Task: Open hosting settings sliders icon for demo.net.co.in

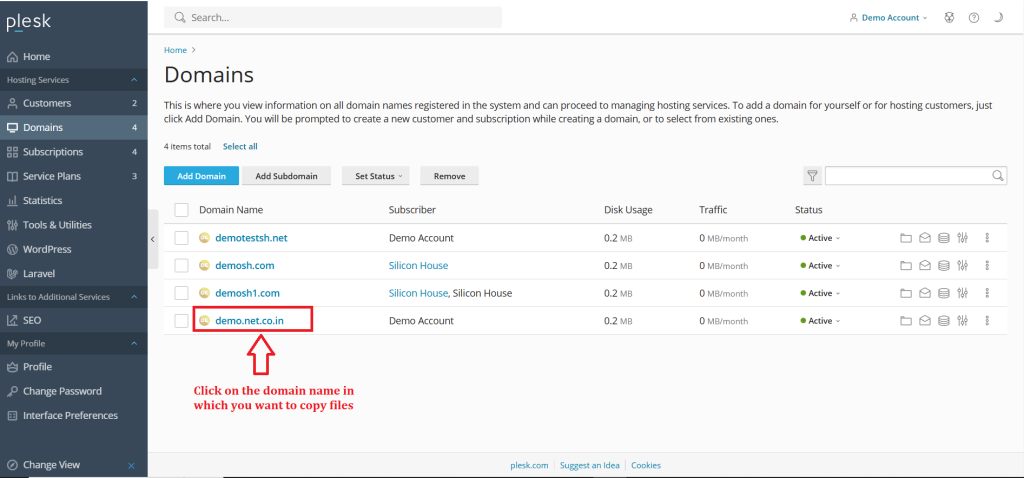Action: [x=962, y=321]
